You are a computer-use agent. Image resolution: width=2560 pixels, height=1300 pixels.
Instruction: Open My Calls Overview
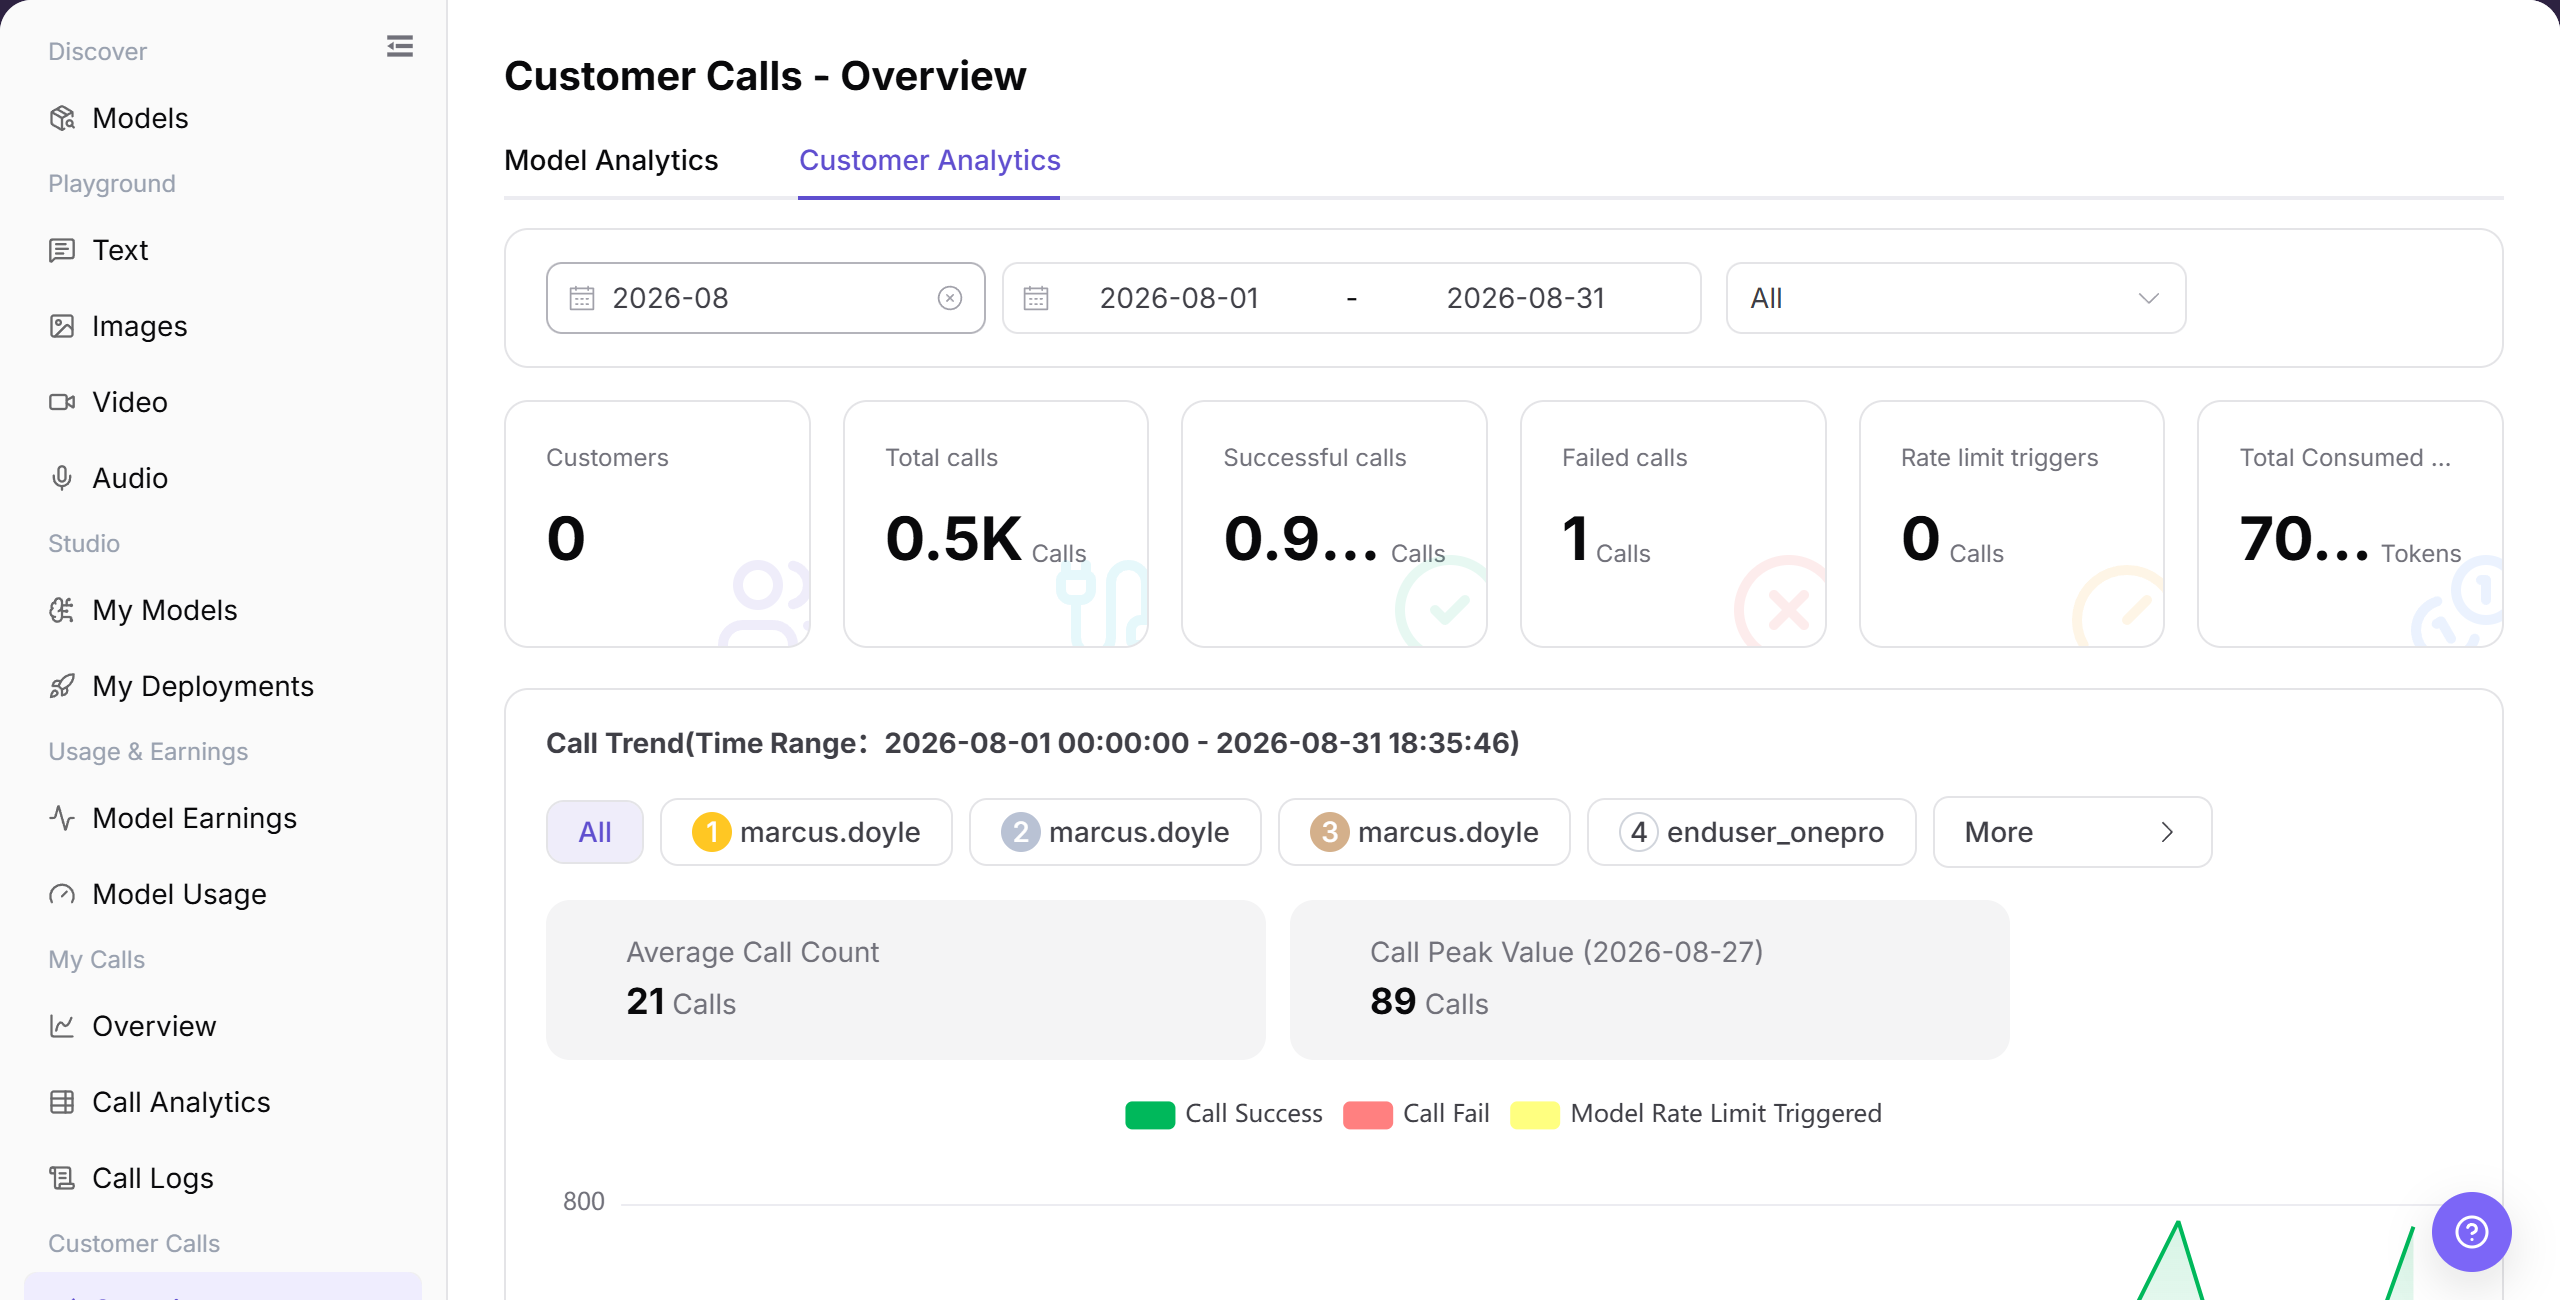pos(133,1026)
